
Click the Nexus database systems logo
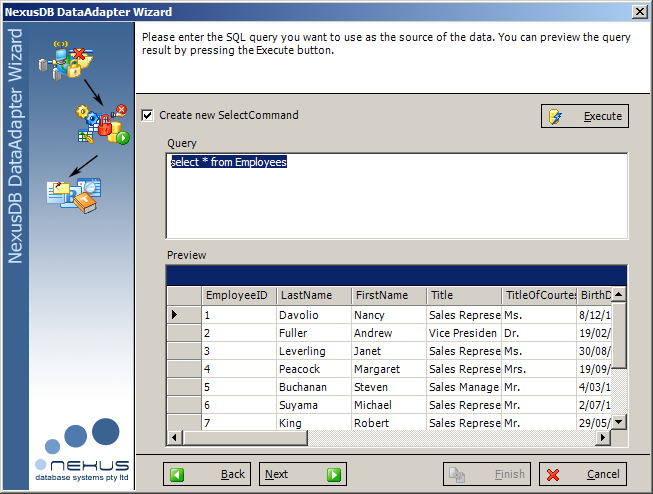(x=82, y=450)
